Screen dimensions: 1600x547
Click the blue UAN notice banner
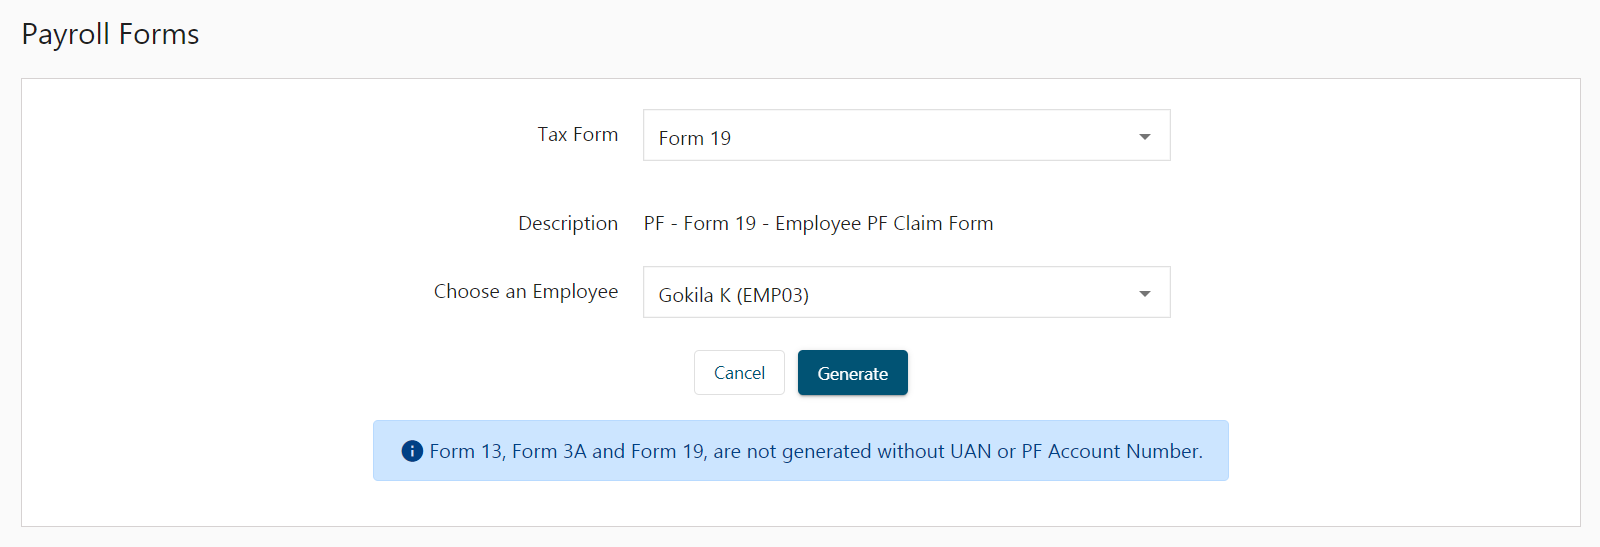click(800, 451)
